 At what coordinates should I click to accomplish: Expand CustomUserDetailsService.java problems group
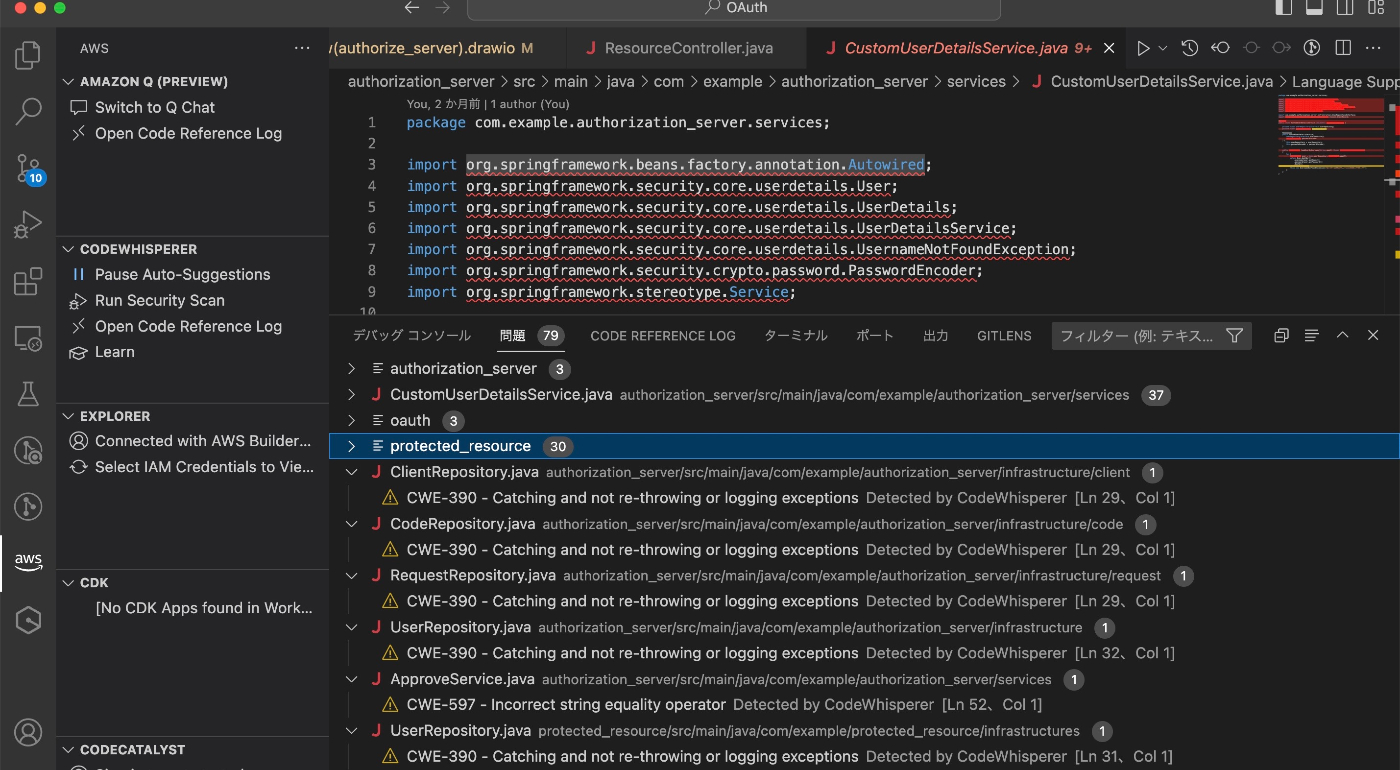(351, 395)
